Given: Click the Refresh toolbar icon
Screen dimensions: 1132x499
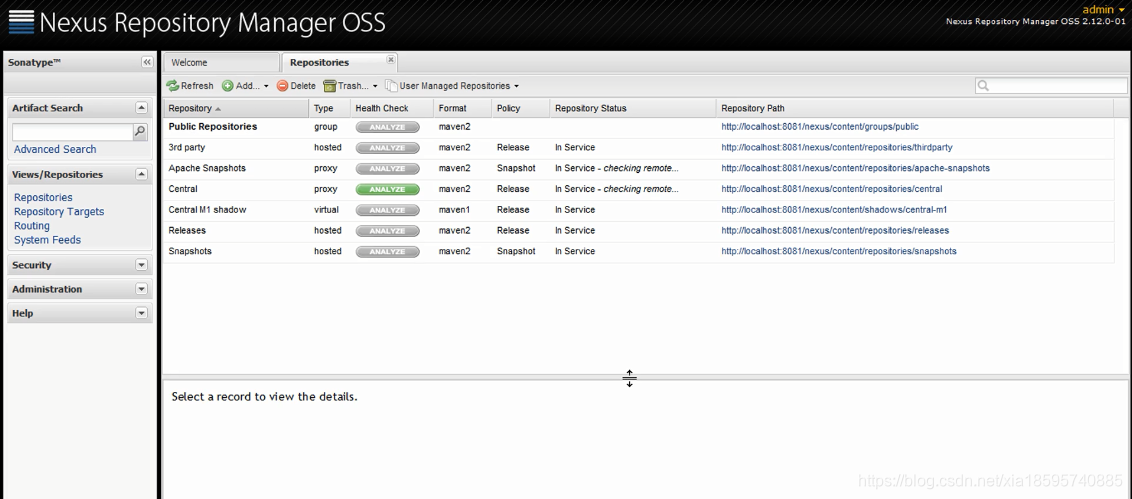Looking at the screenshot, I should 173,86.
